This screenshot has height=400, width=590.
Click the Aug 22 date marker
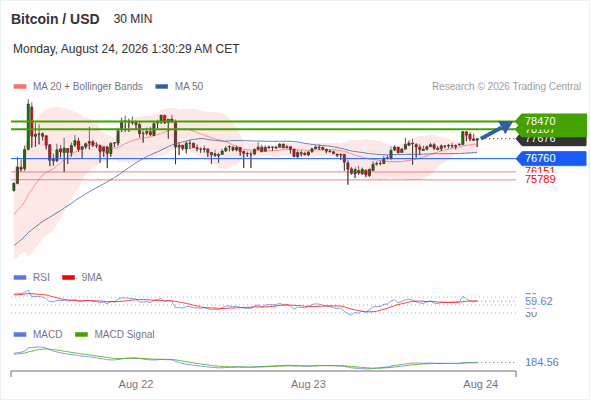pyautogui.click(x=136, y=384)
